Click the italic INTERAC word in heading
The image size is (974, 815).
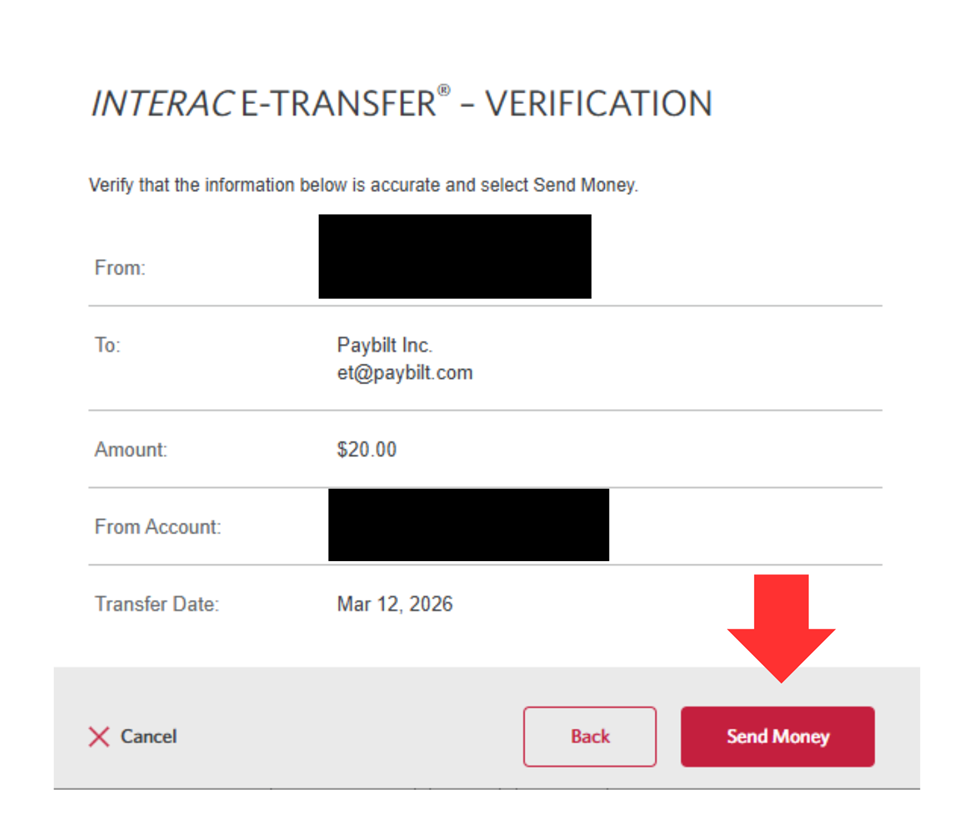(x=162, y=104)
